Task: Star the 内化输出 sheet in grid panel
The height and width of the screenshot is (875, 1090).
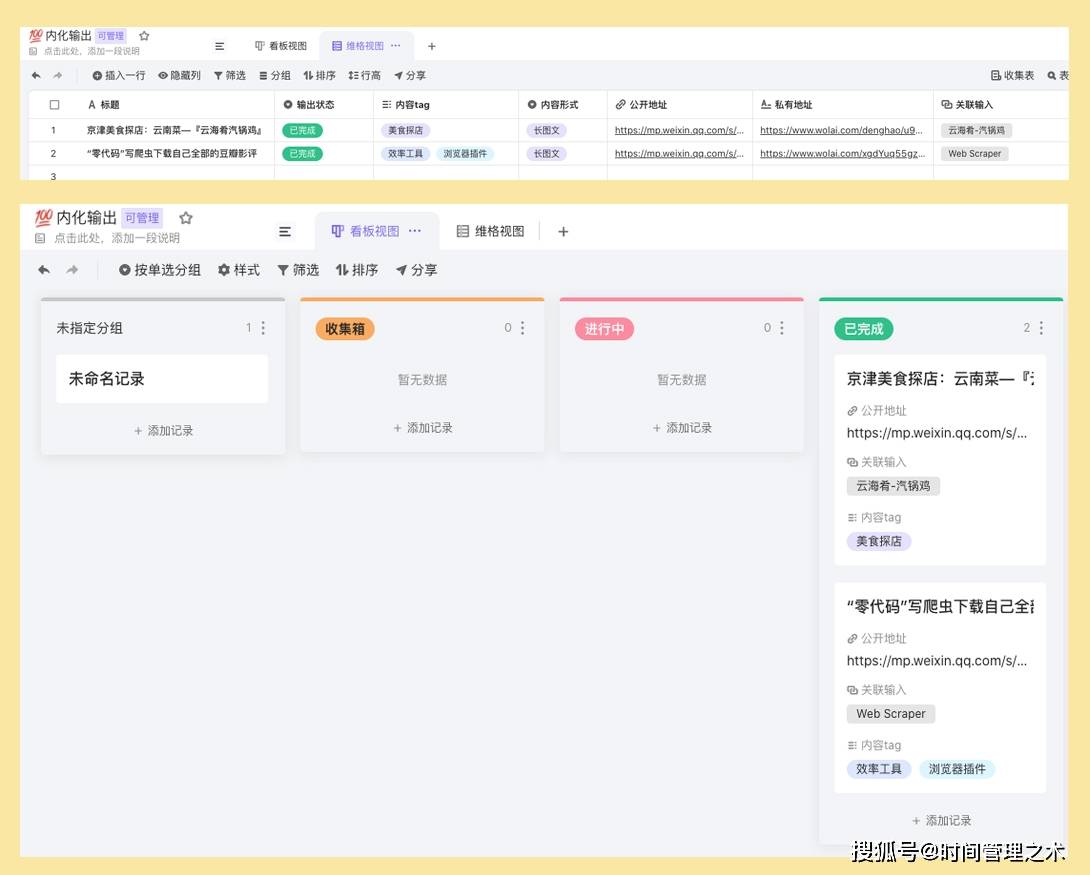Action: click(x=144, y=35)
